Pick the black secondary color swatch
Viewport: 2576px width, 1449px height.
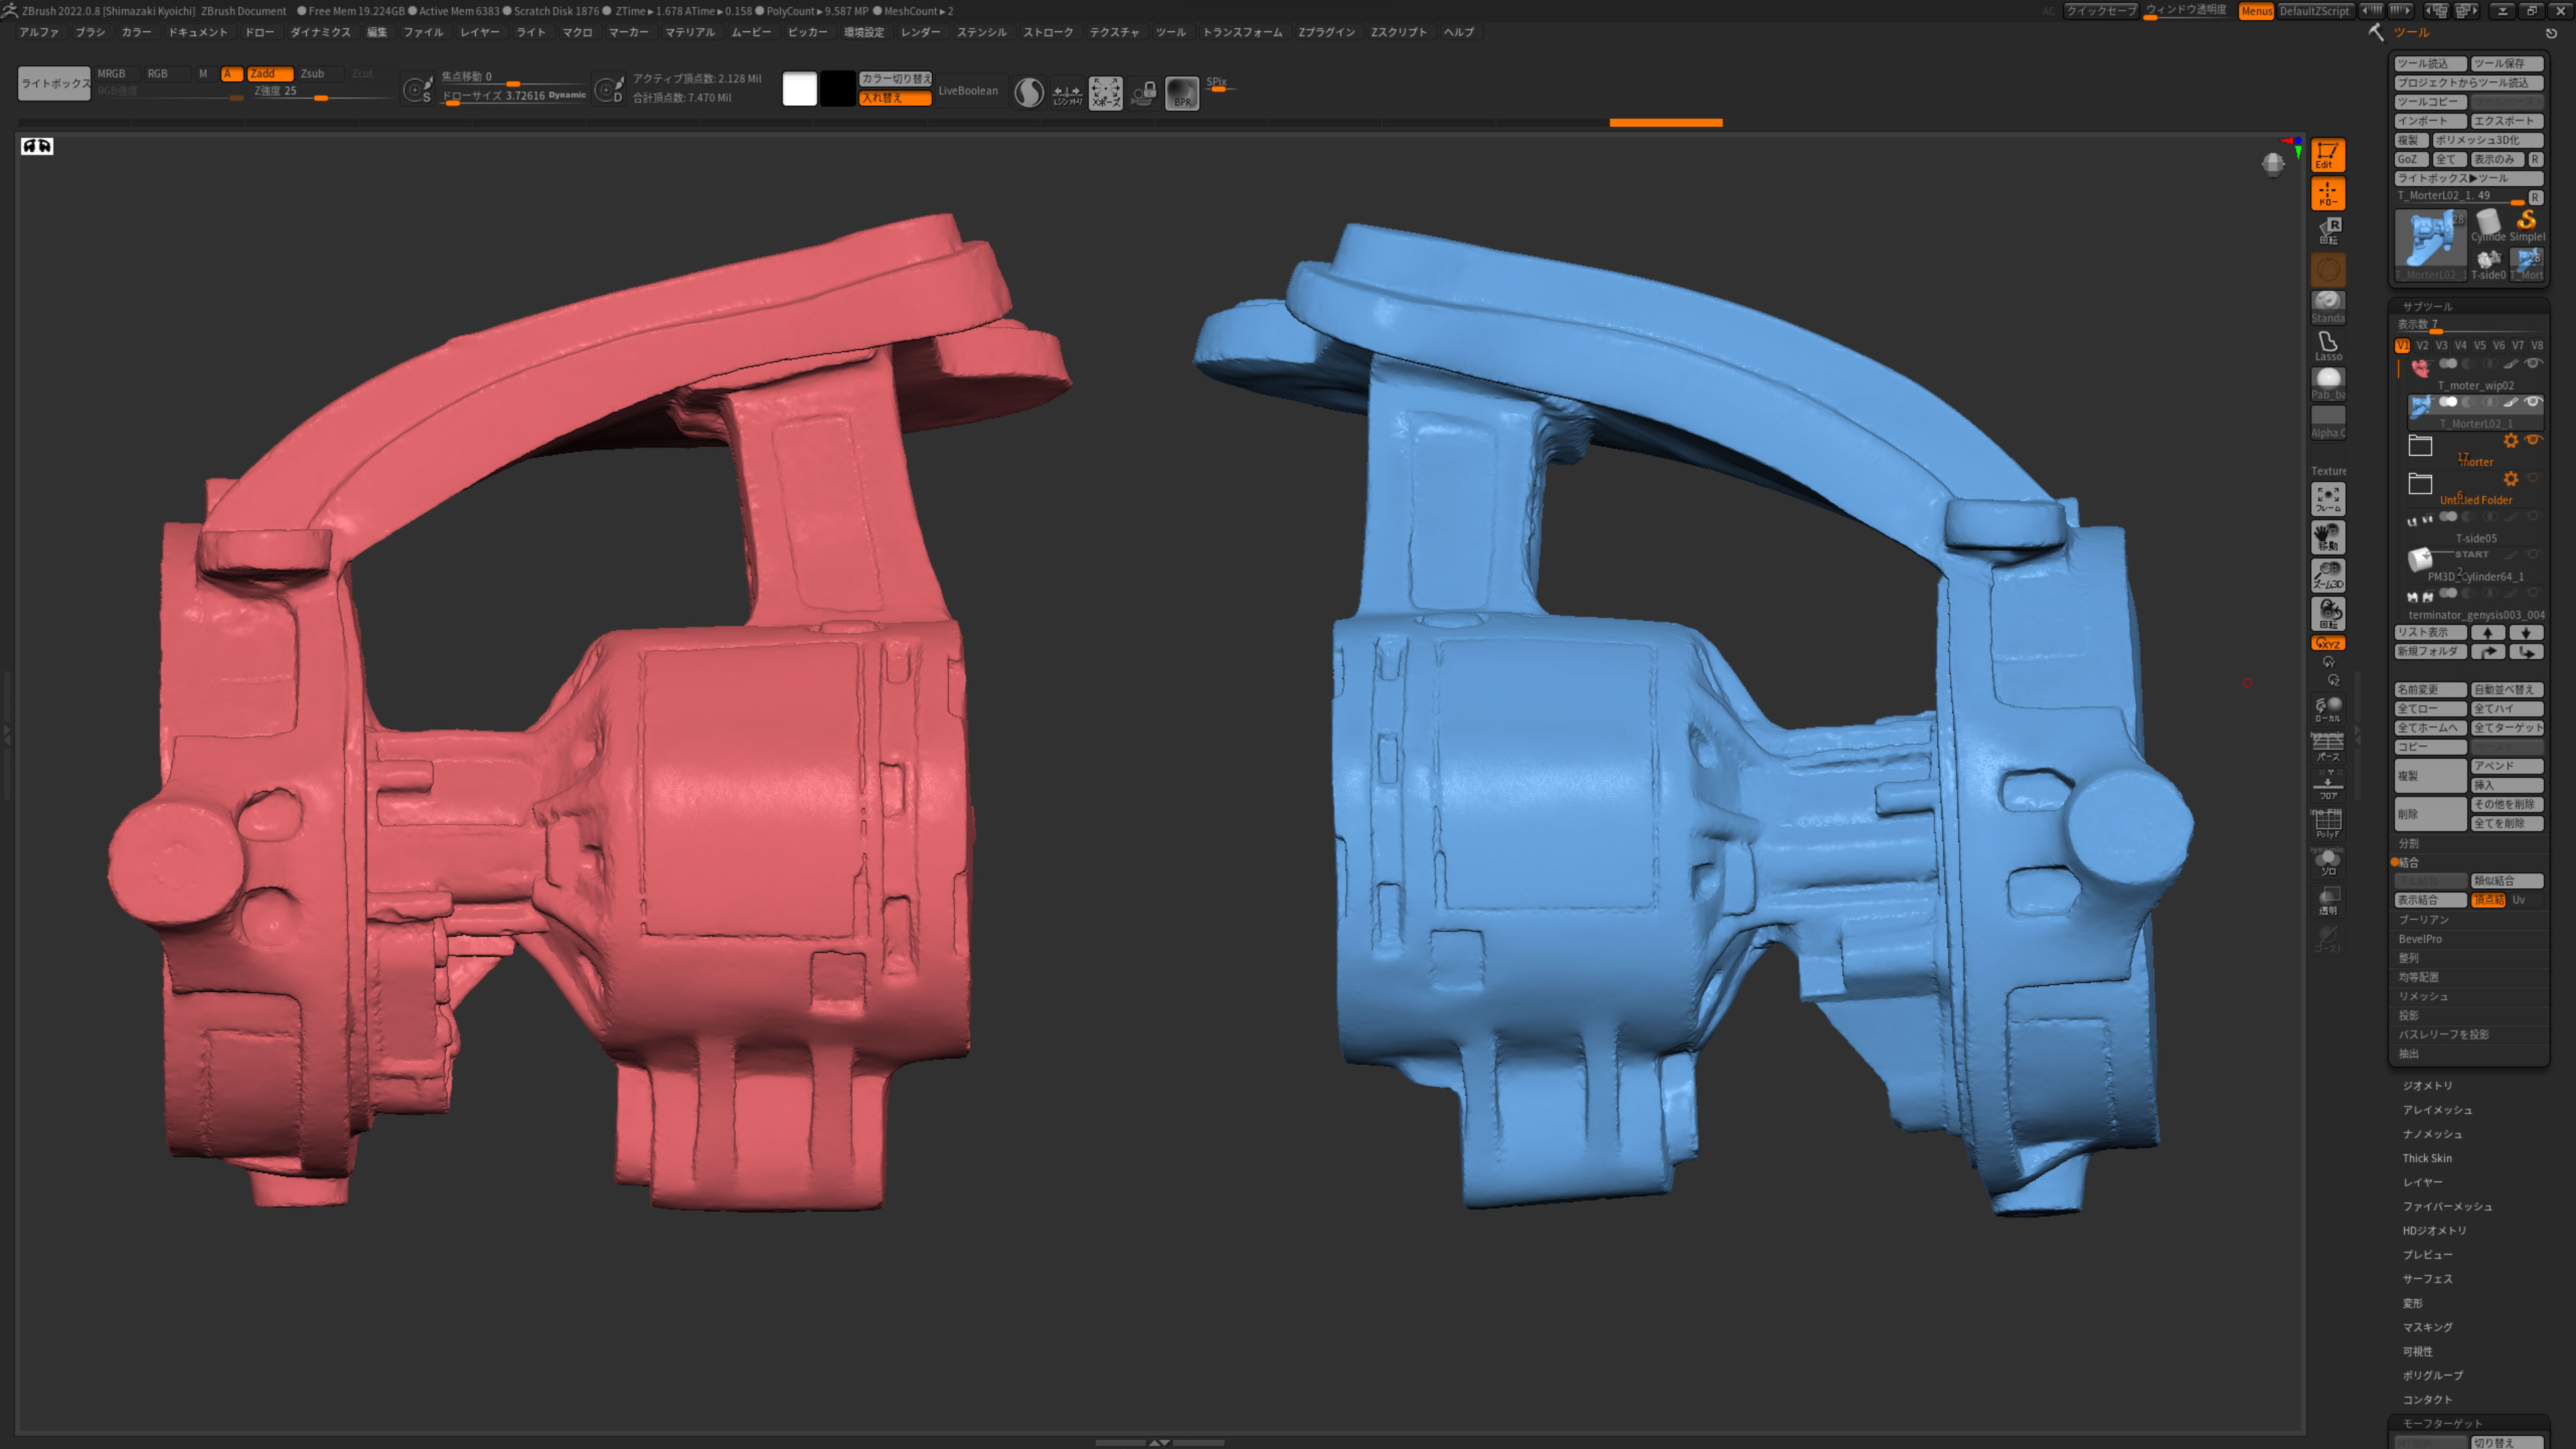point(838,89)
